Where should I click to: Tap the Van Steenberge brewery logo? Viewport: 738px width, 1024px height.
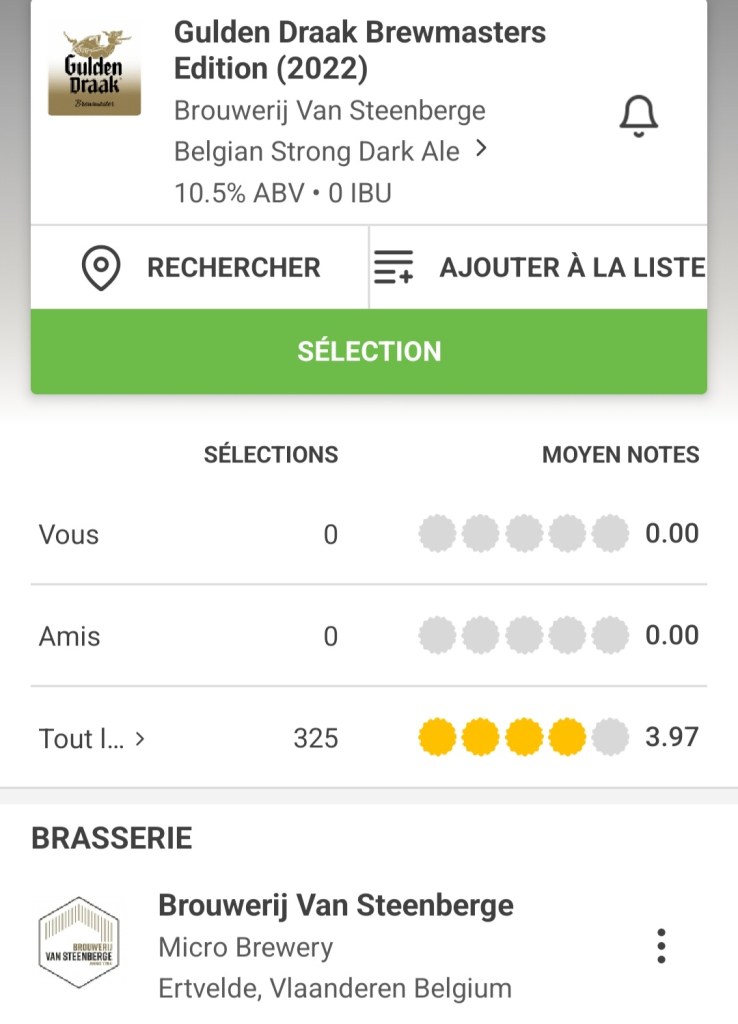tap(78, 943)
